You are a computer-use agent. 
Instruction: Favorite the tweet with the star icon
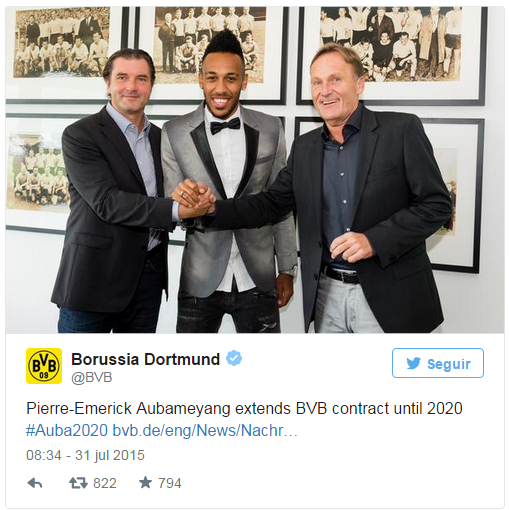[145, 482]
